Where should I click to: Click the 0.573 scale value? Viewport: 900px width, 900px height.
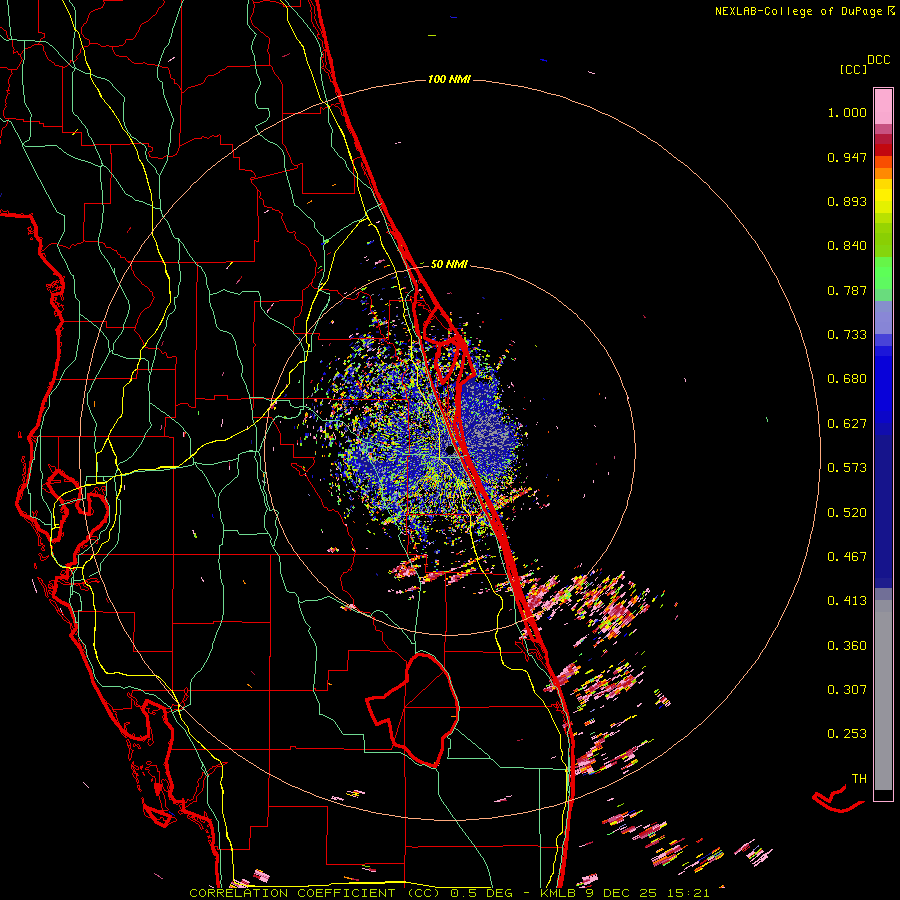point(847,468)
